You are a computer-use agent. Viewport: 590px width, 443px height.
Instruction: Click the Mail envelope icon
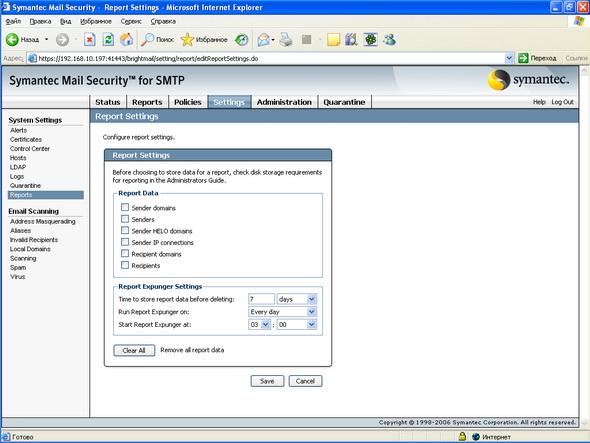(x=264, y=40)
